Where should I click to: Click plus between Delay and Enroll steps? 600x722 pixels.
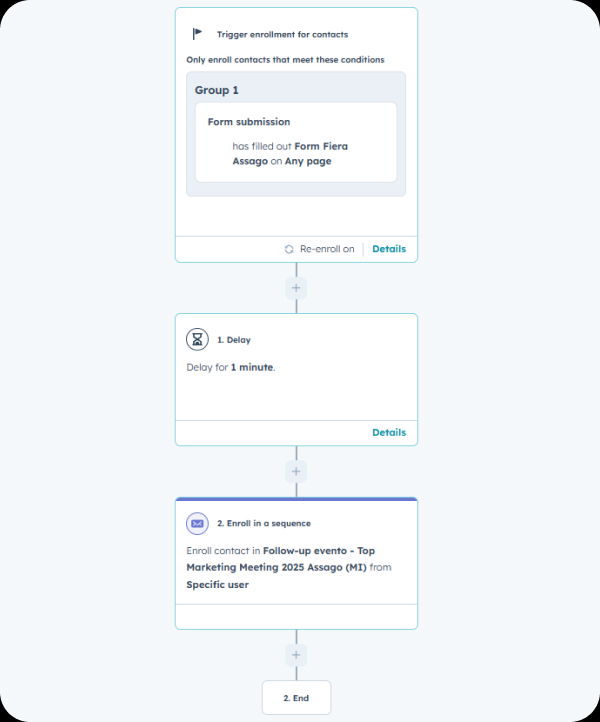pos(295,471)
